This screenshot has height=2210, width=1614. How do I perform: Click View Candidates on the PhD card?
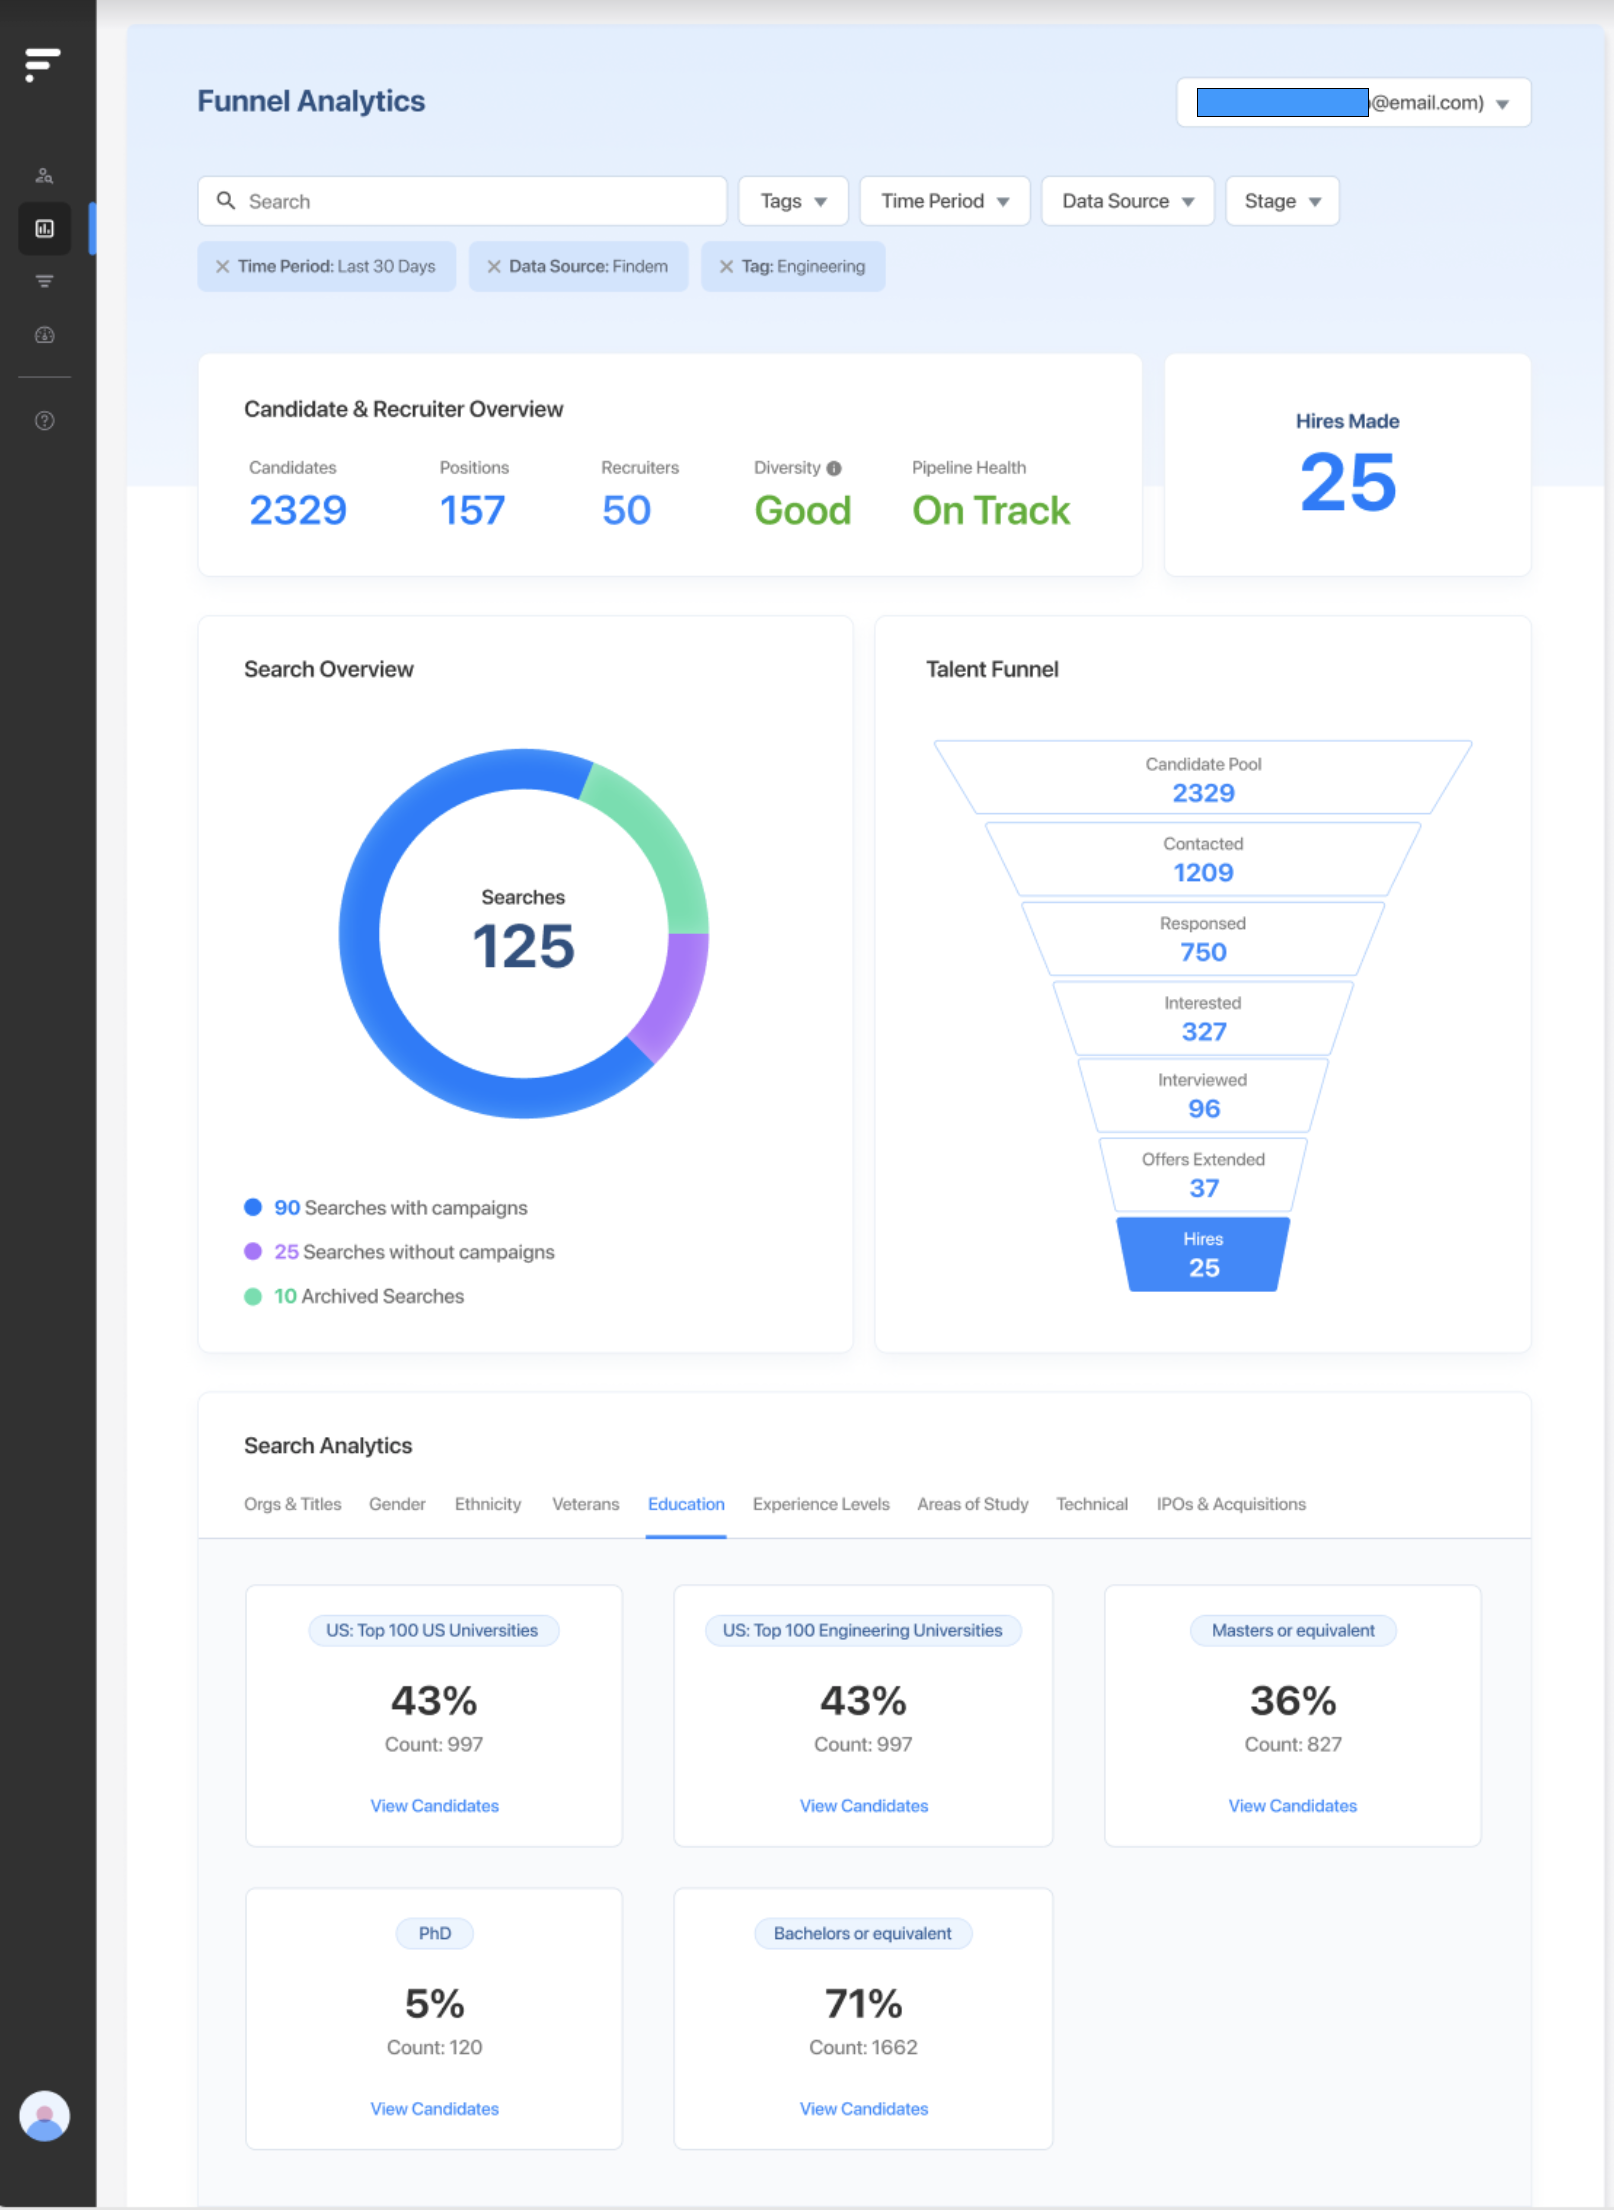433,2108
